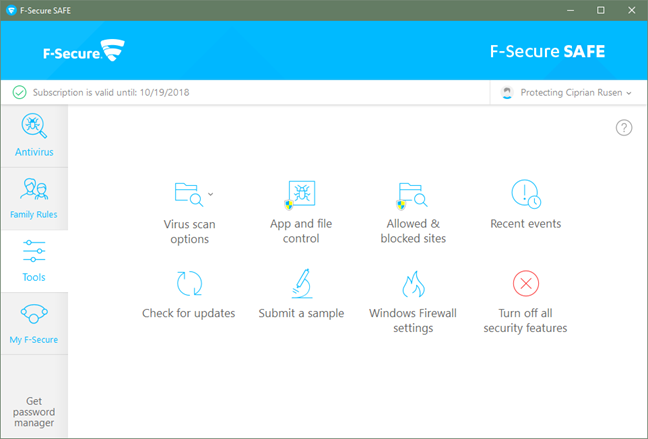Click the Virus scan options folder icon
648x439 pixels.
pos(188,194)
